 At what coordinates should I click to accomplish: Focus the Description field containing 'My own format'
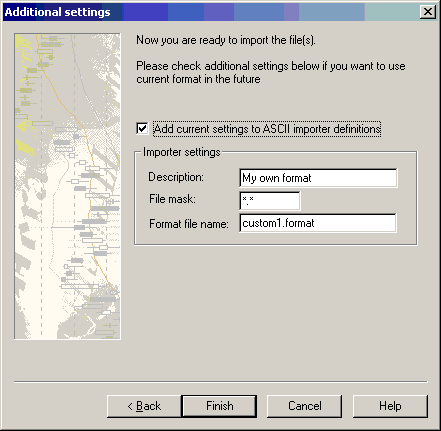click(318, 178)
